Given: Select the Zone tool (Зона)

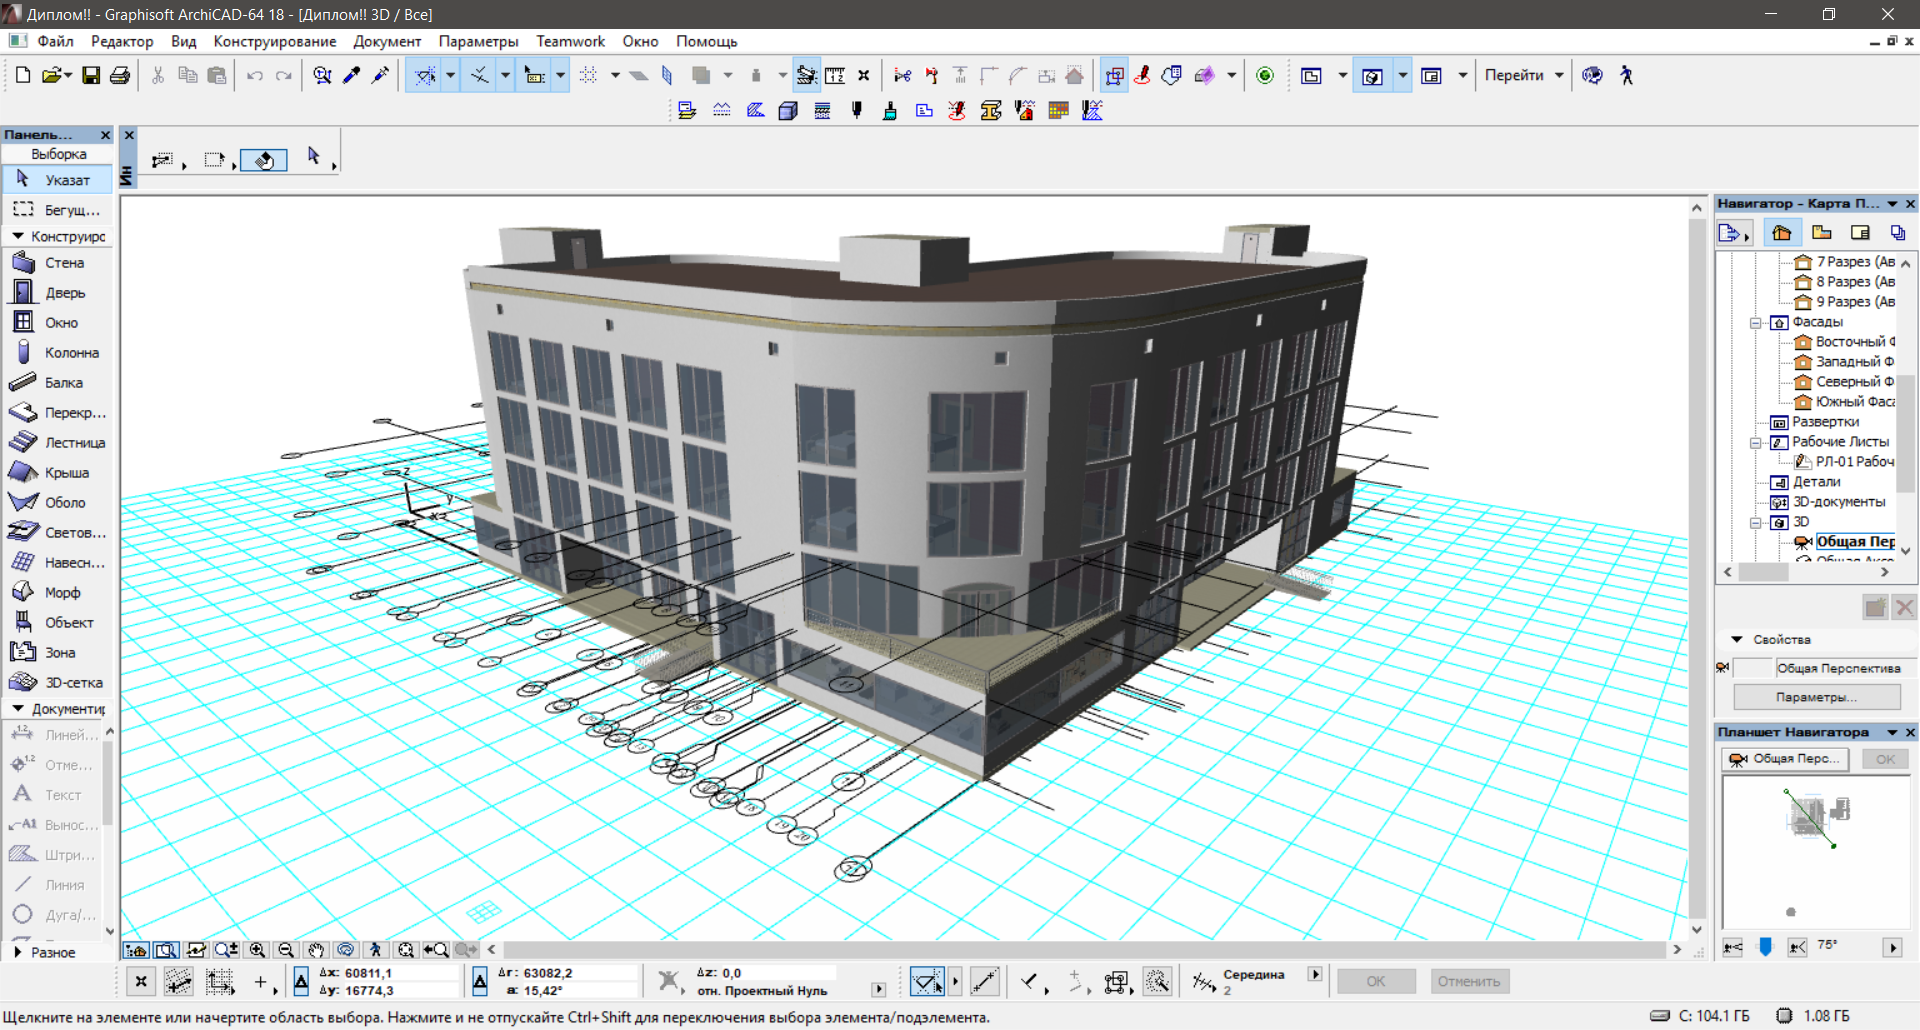Looking at the screenshot, I should (x=58, y=653).
